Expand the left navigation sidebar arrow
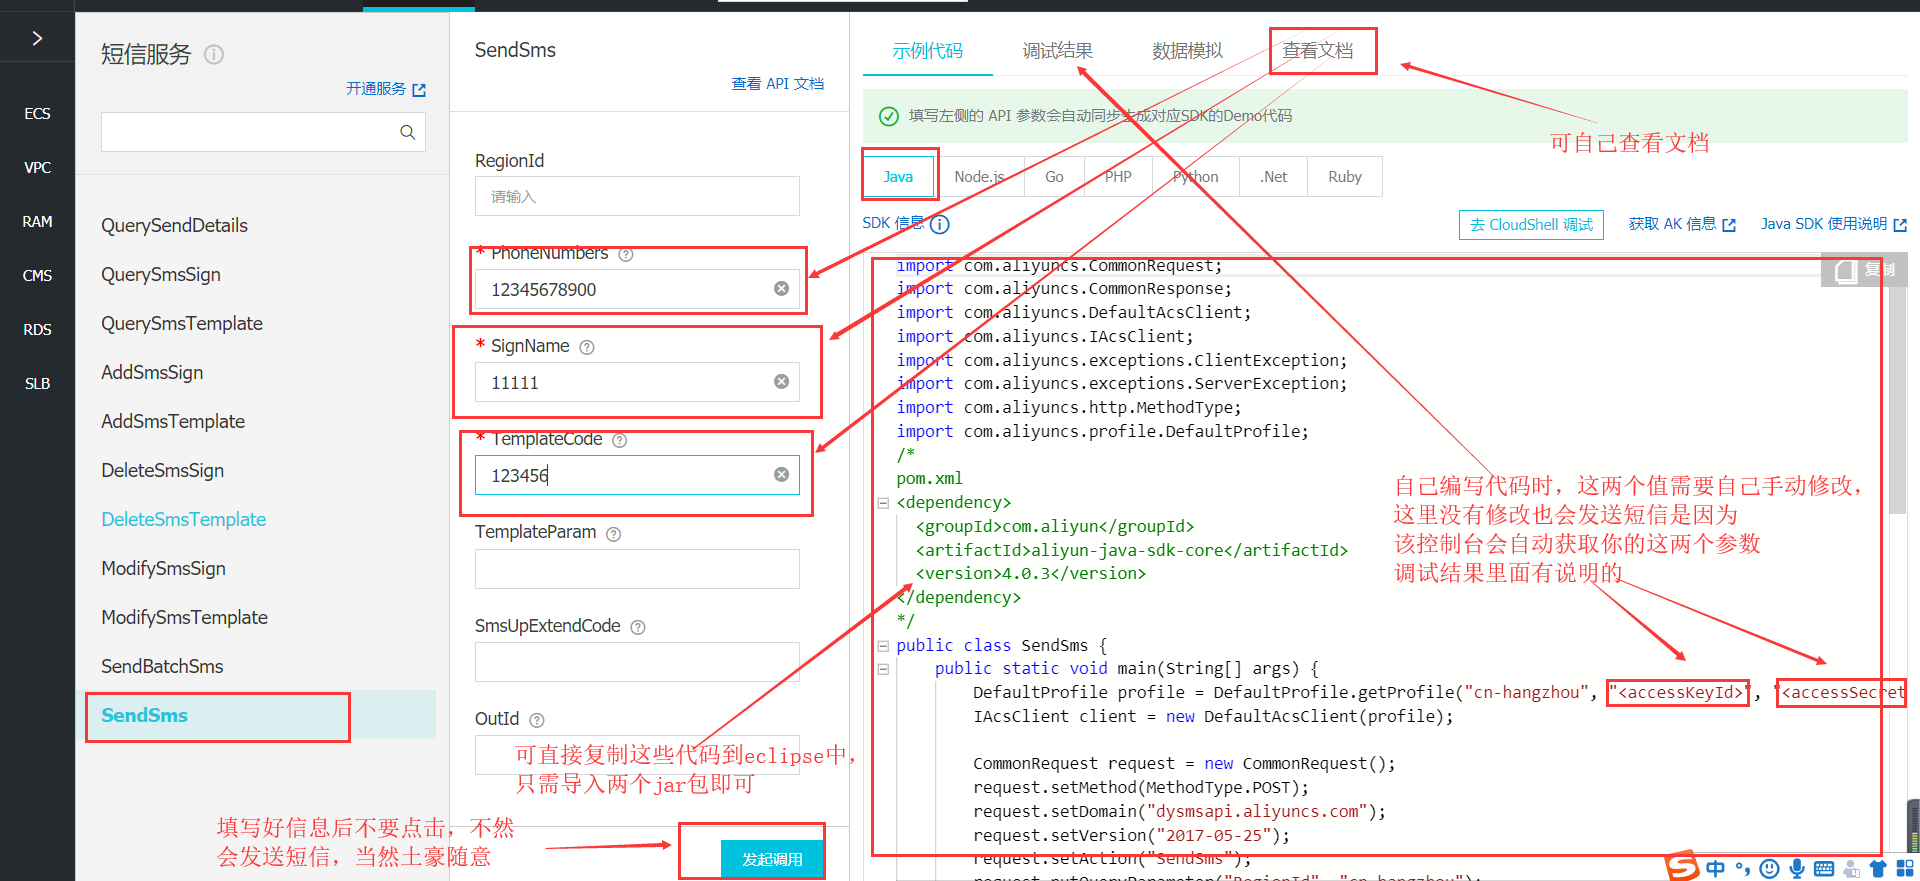This screenshot has width=1920, height=881. click(x=37, y=38)
